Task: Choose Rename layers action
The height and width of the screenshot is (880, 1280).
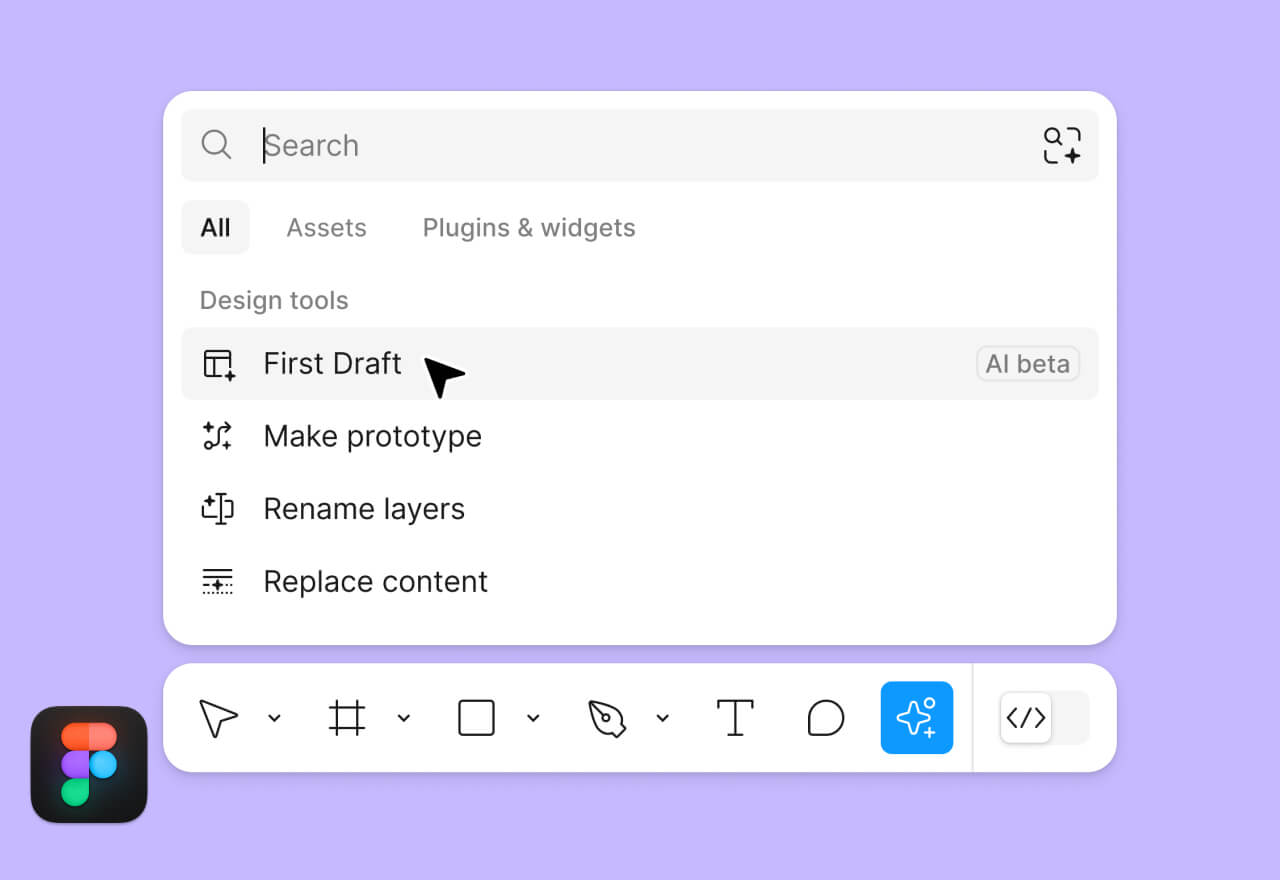Action: tap(364, 509)
